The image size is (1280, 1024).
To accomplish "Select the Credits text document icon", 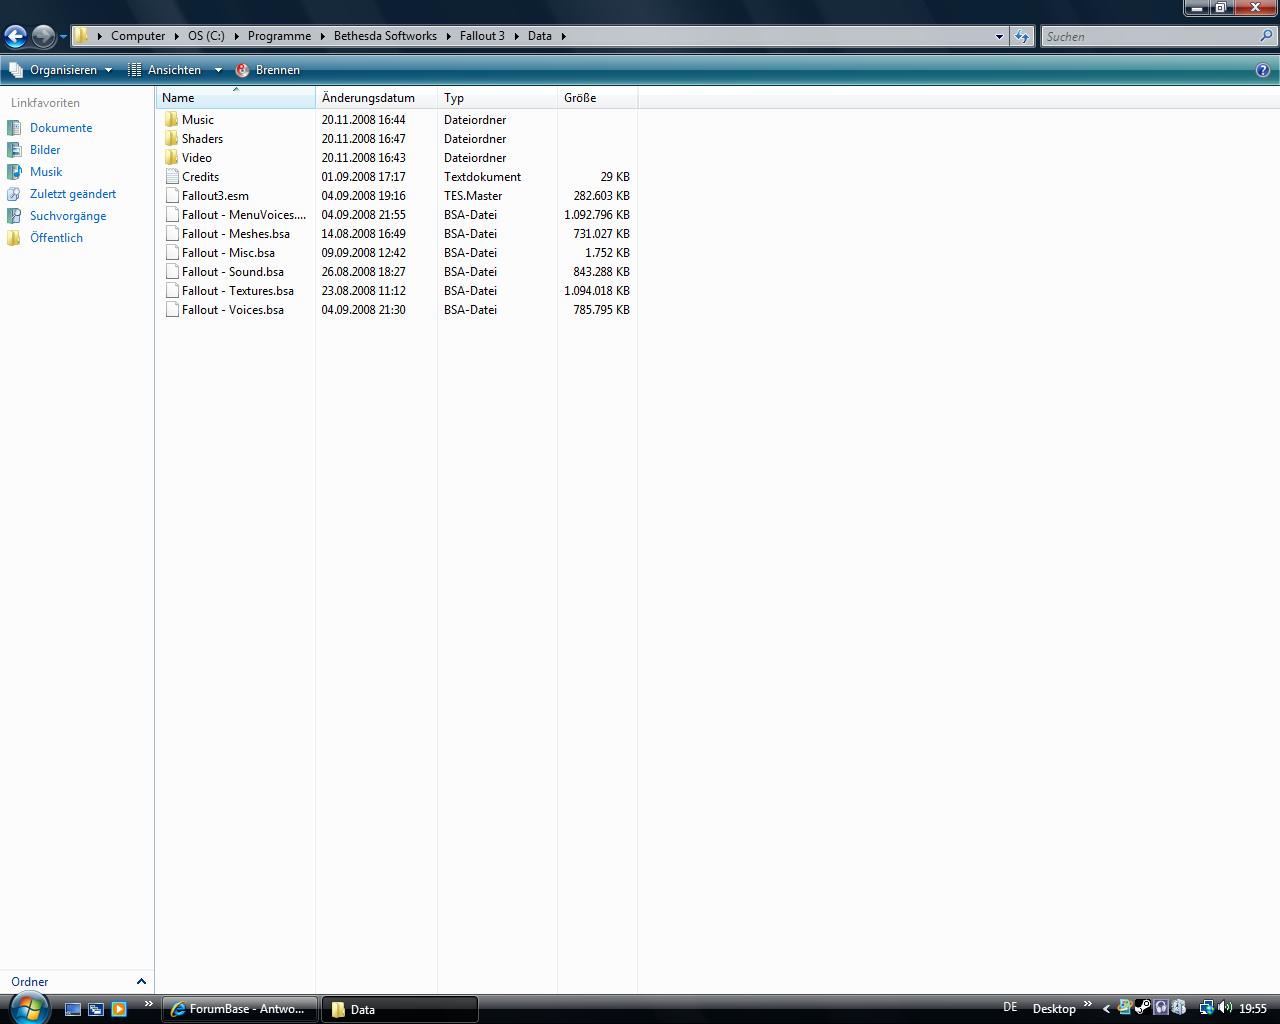I will [x=172, y=177].
